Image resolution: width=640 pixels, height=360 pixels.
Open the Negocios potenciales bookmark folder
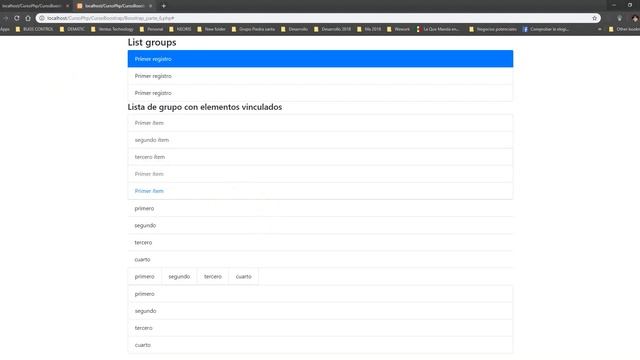coord(493,29)
